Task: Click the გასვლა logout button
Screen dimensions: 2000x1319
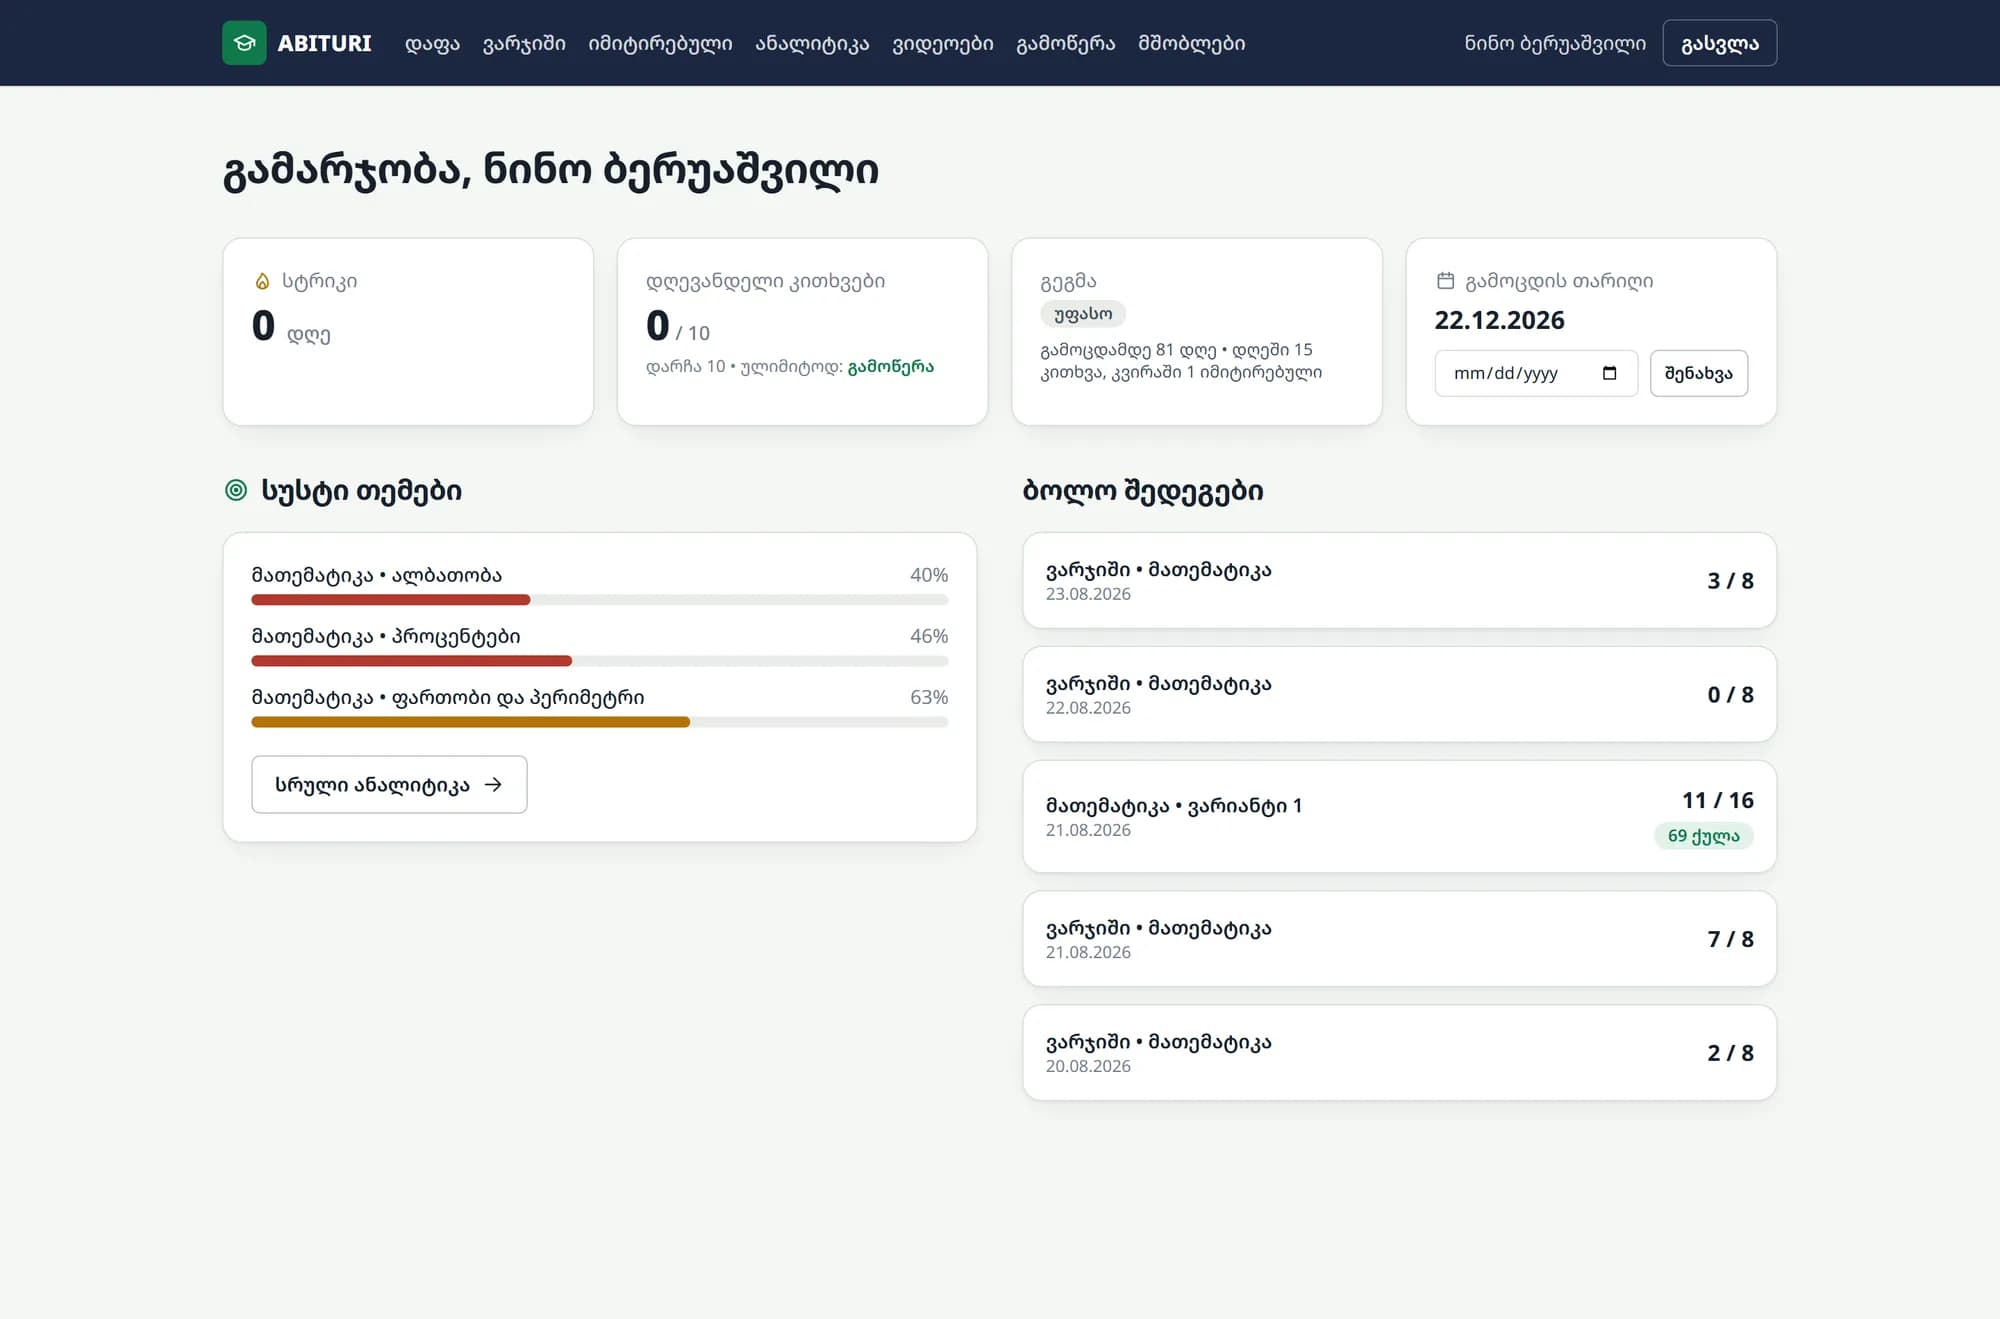Action: (1719, 43)
